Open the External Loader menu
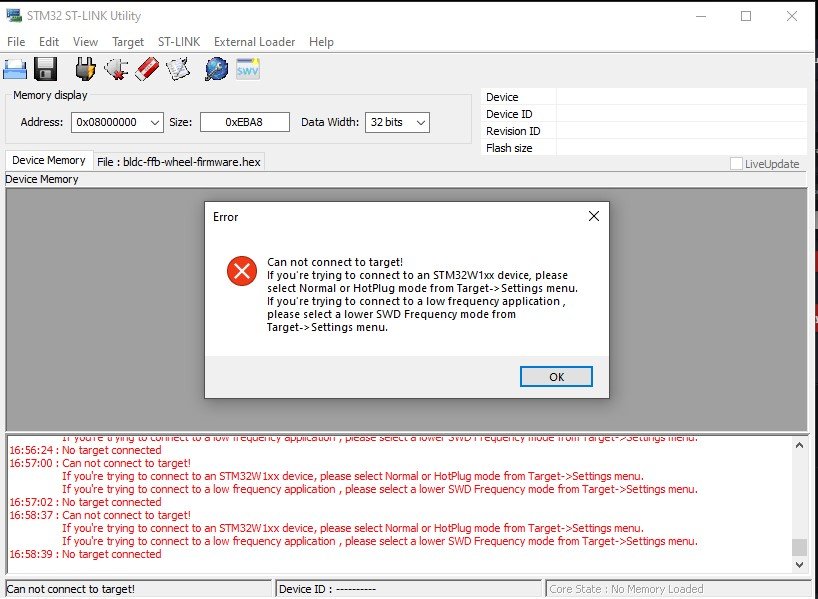Viewport: 818px width, 599px height. coord(254,42)
